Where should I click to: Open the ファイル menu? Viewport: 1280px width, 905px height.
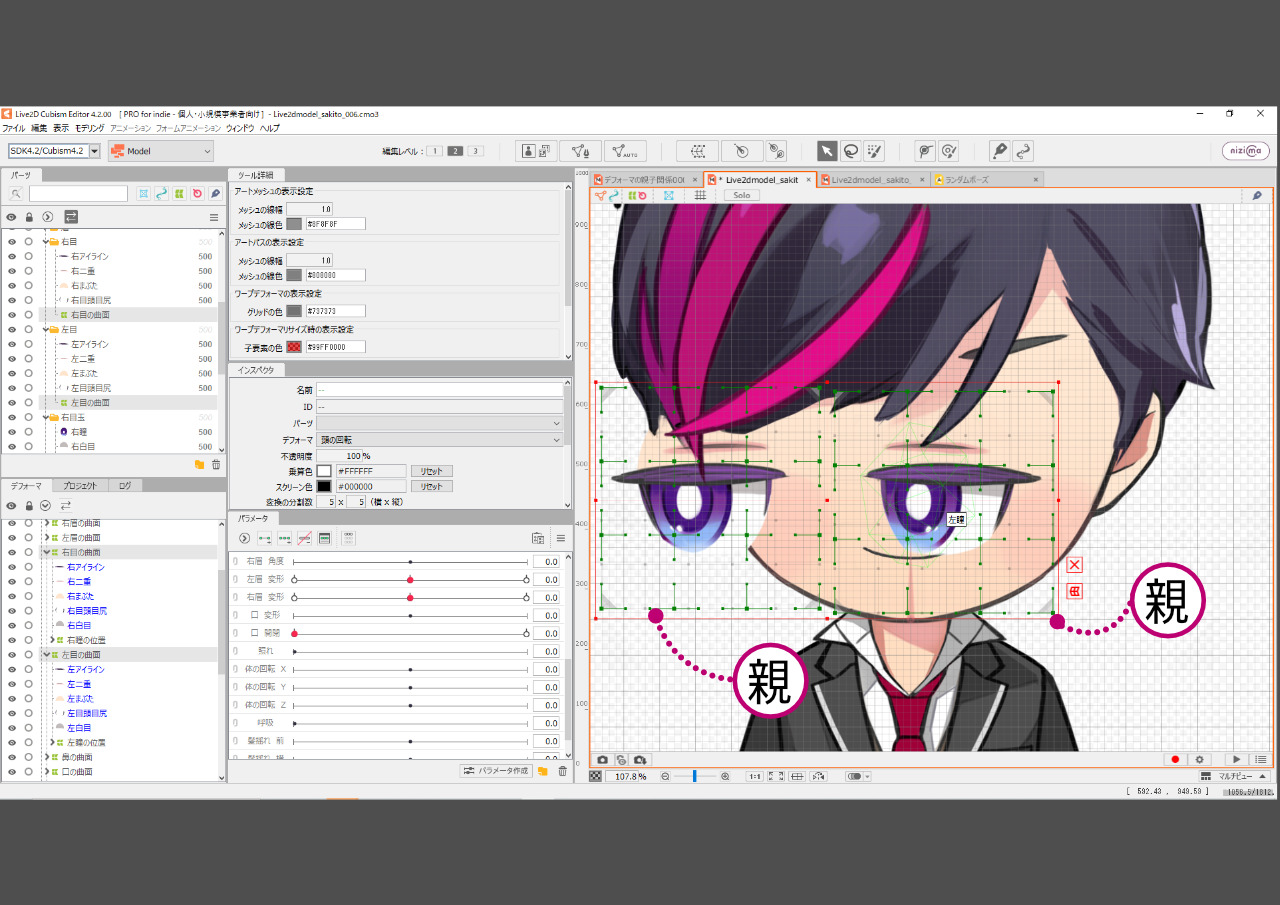(x=14, y=128)
